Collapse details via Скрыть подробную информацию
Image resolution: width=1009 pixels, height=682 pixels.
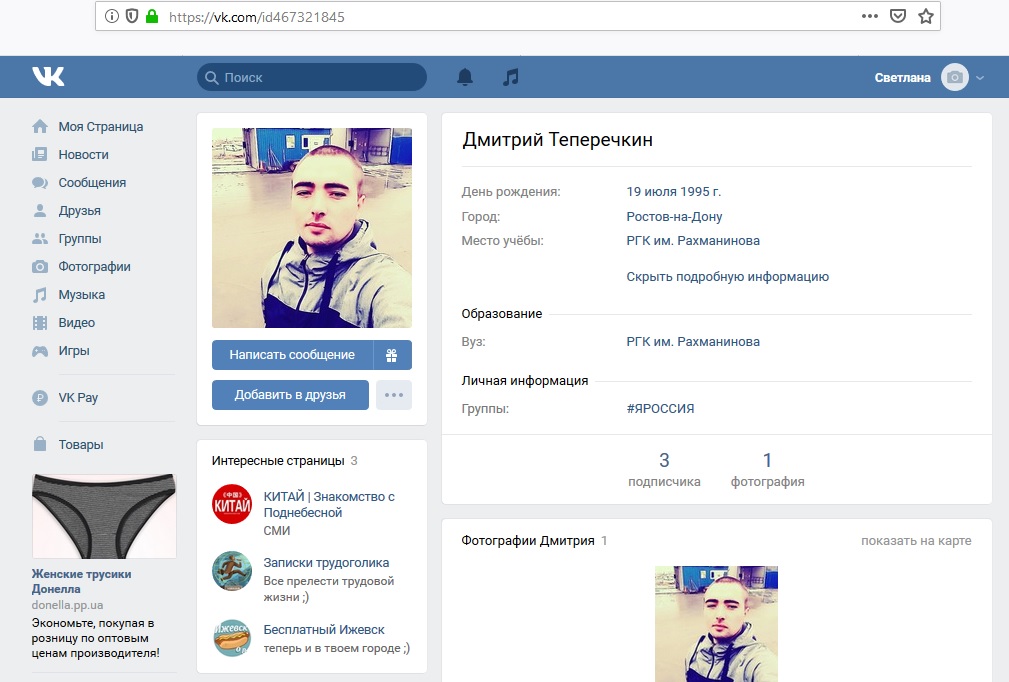pos(727,277)
